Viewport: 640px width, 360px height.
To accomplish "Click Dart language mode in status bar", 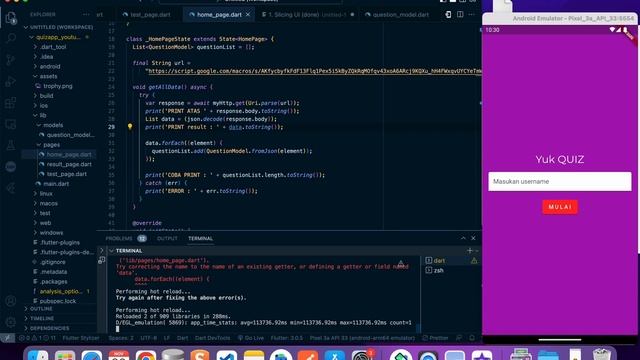I will tap(182, 338).
